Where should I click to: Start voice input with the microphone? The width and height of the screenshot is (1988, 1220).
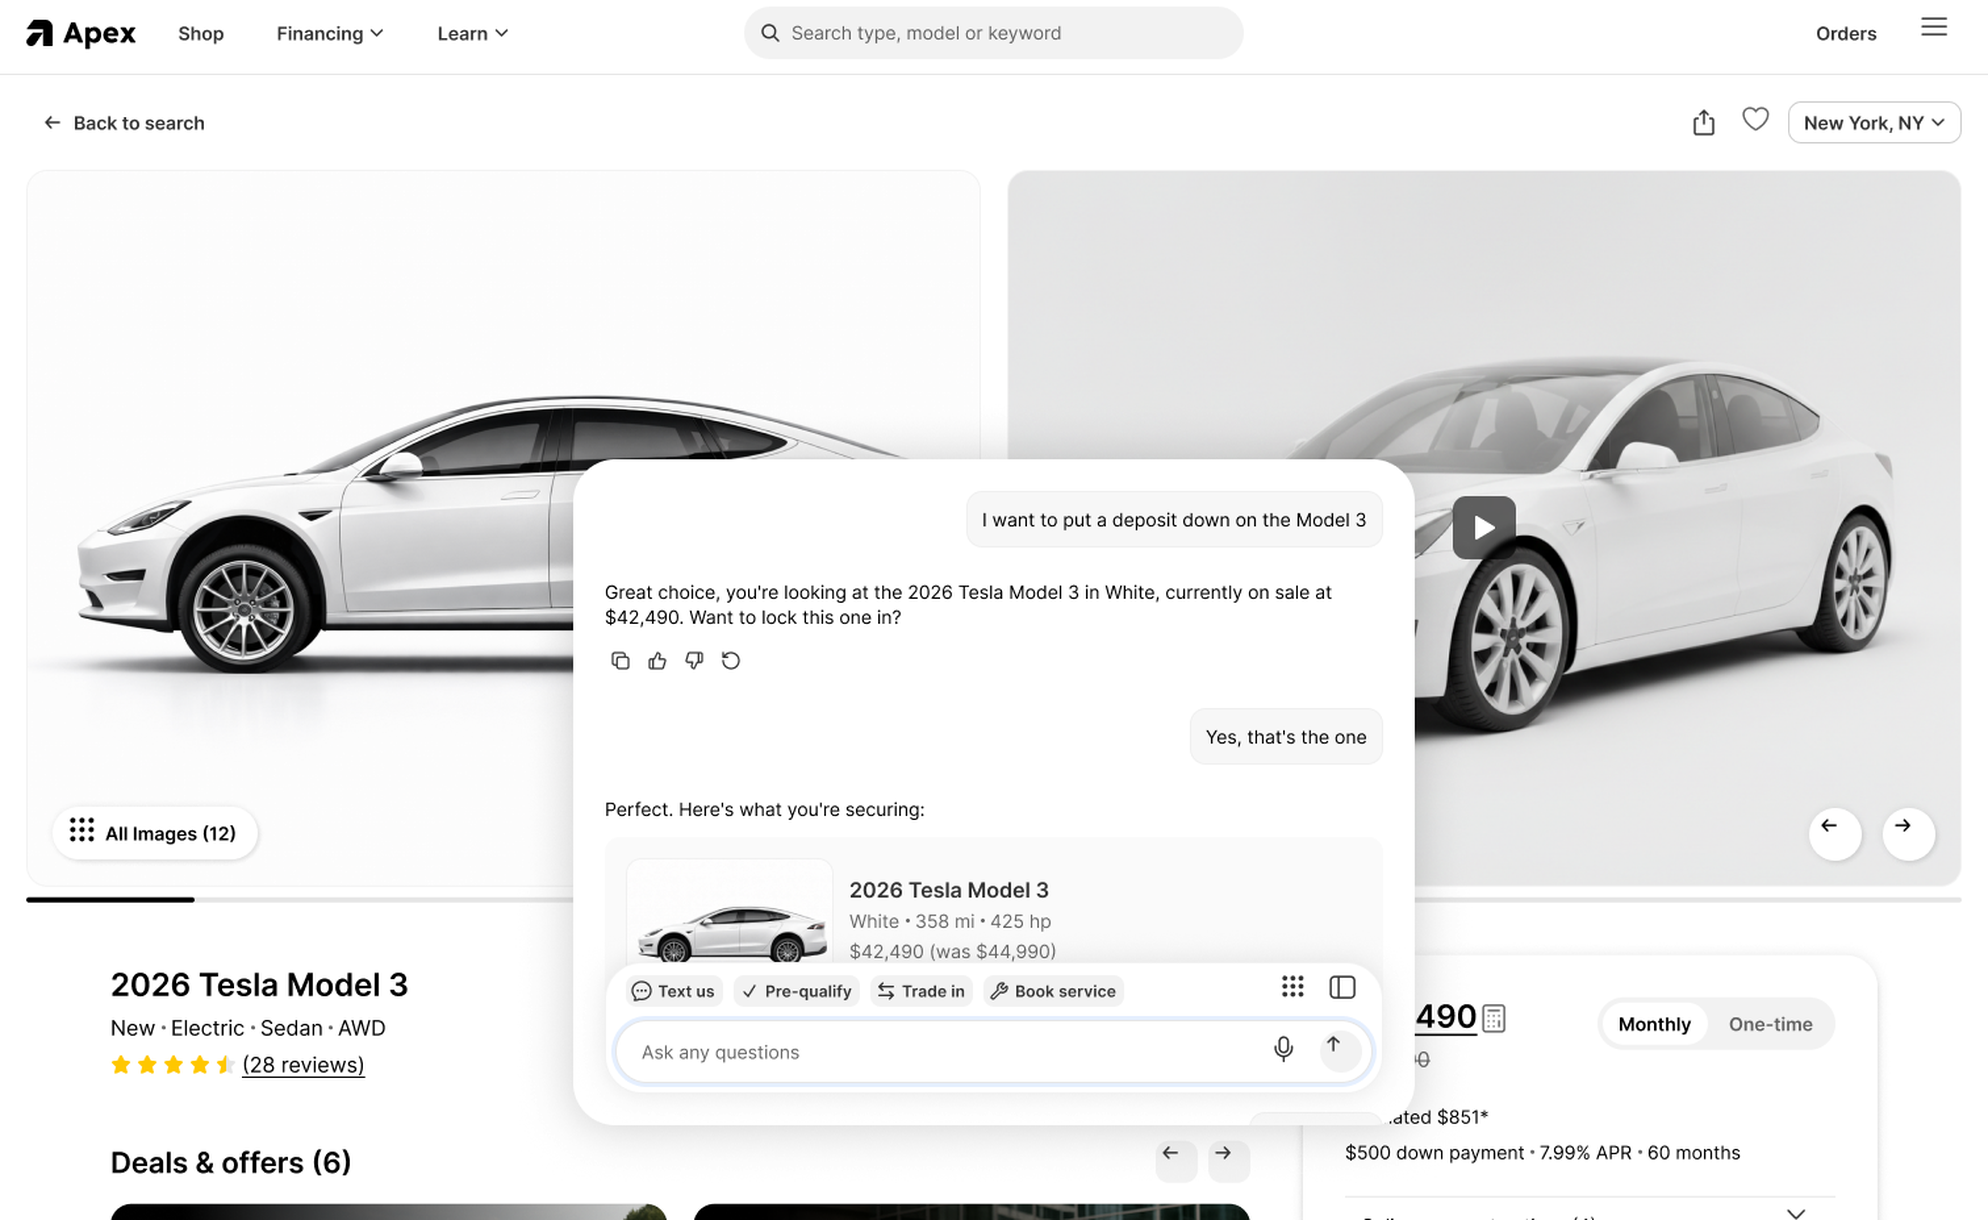coord(1283,1048)
